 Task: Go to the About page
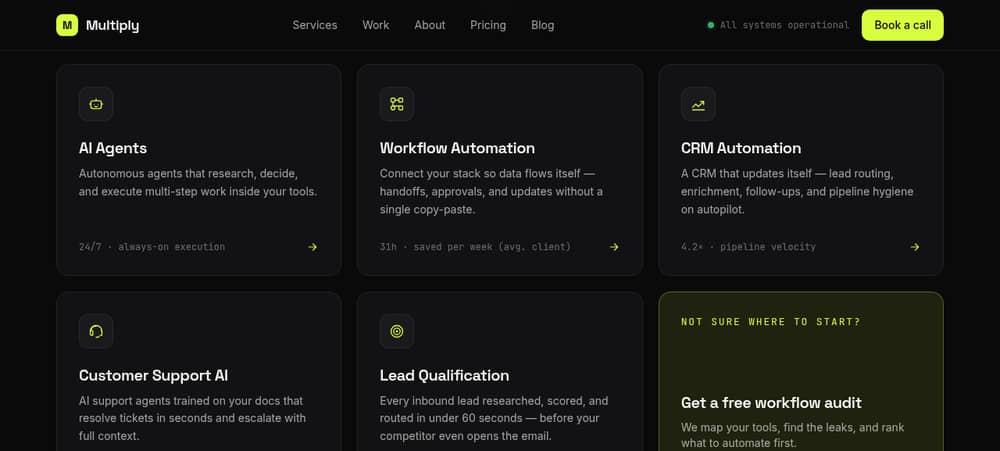click(430, 25)
